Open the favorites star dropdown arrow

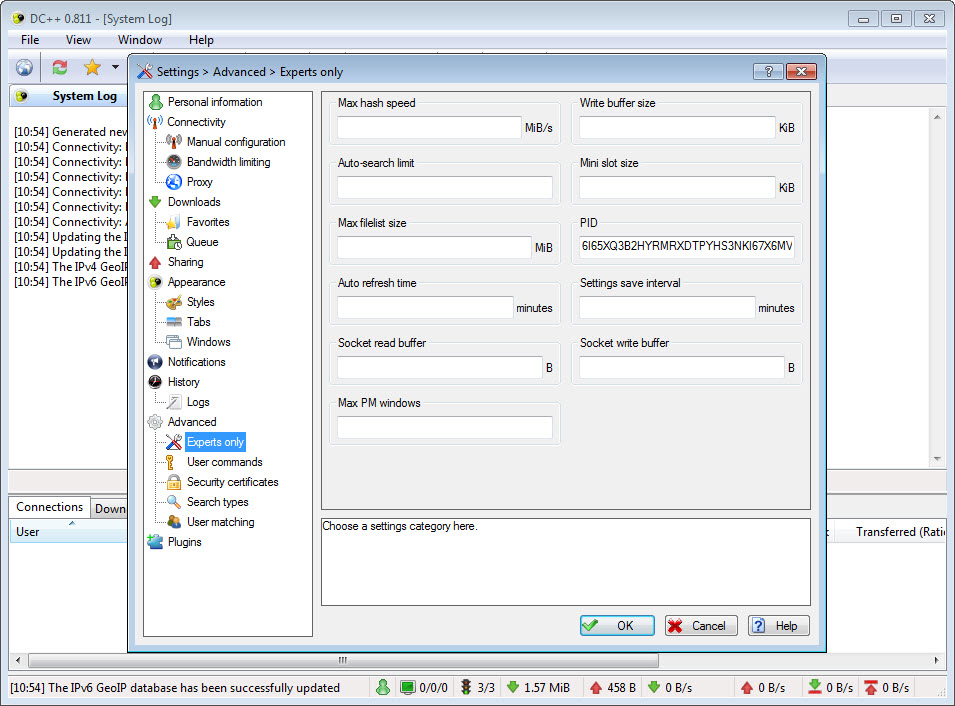click(115, 67)
